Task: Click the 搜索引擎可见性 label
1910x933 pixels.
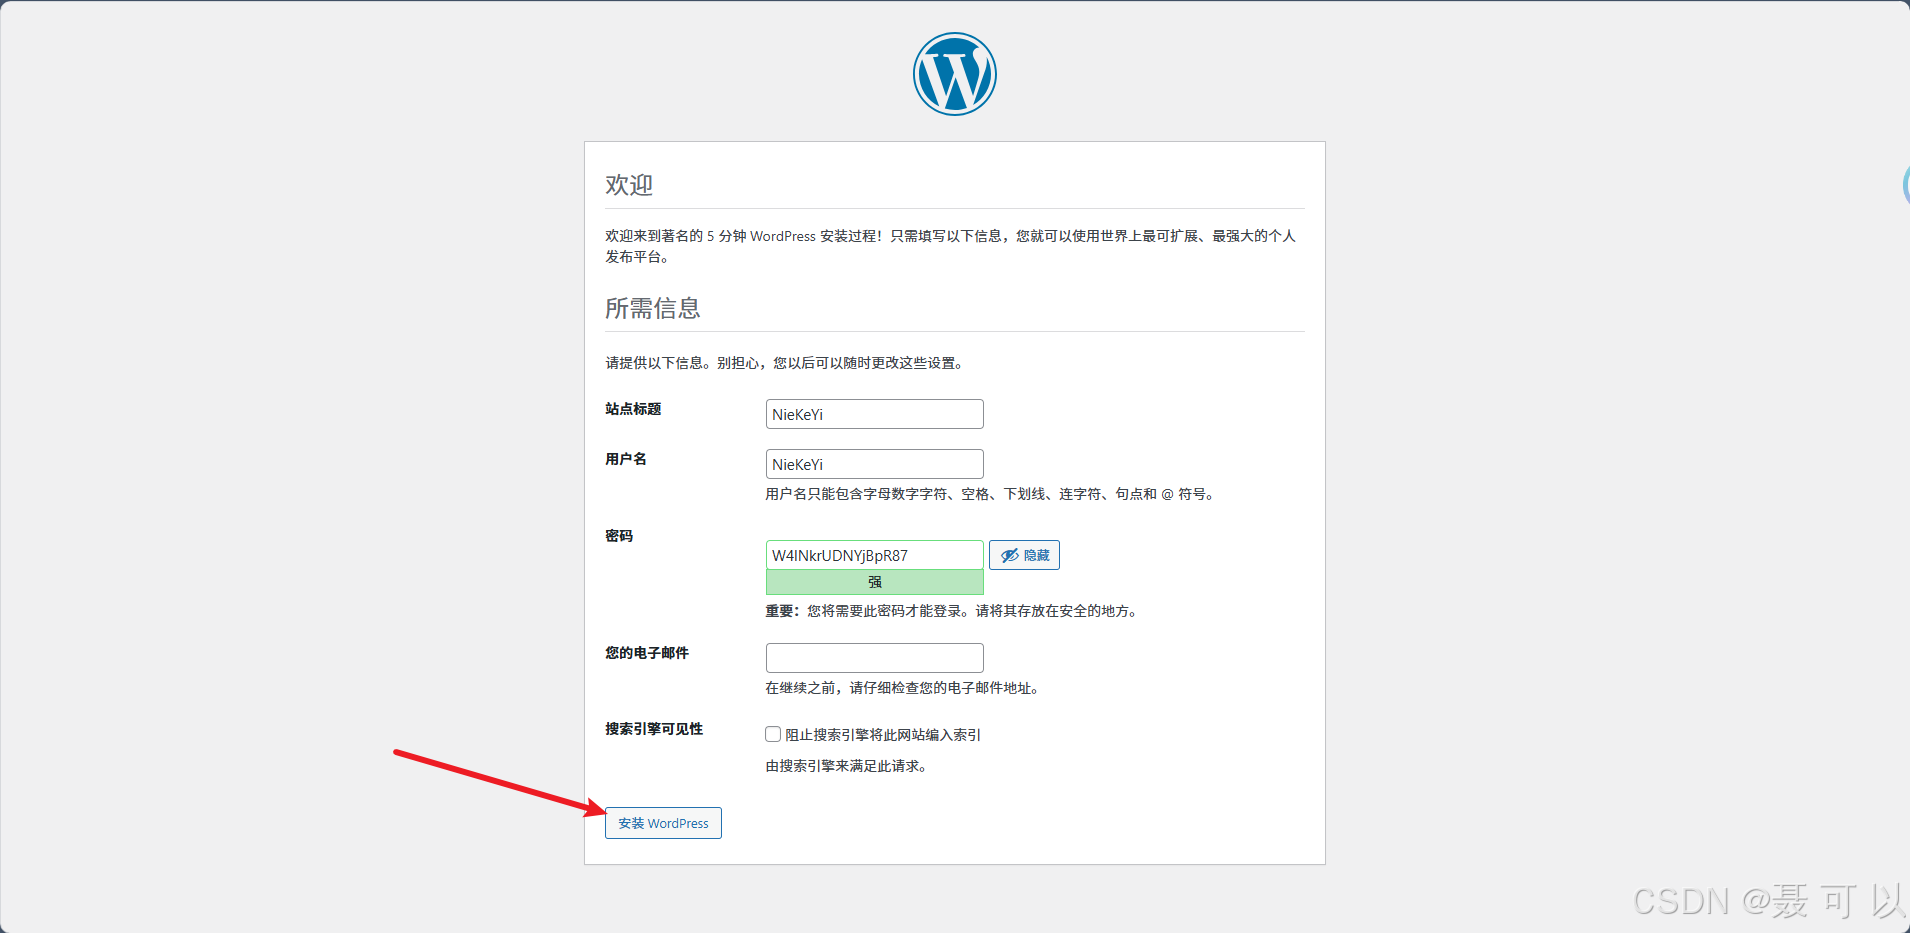Action: coord(654,729)
